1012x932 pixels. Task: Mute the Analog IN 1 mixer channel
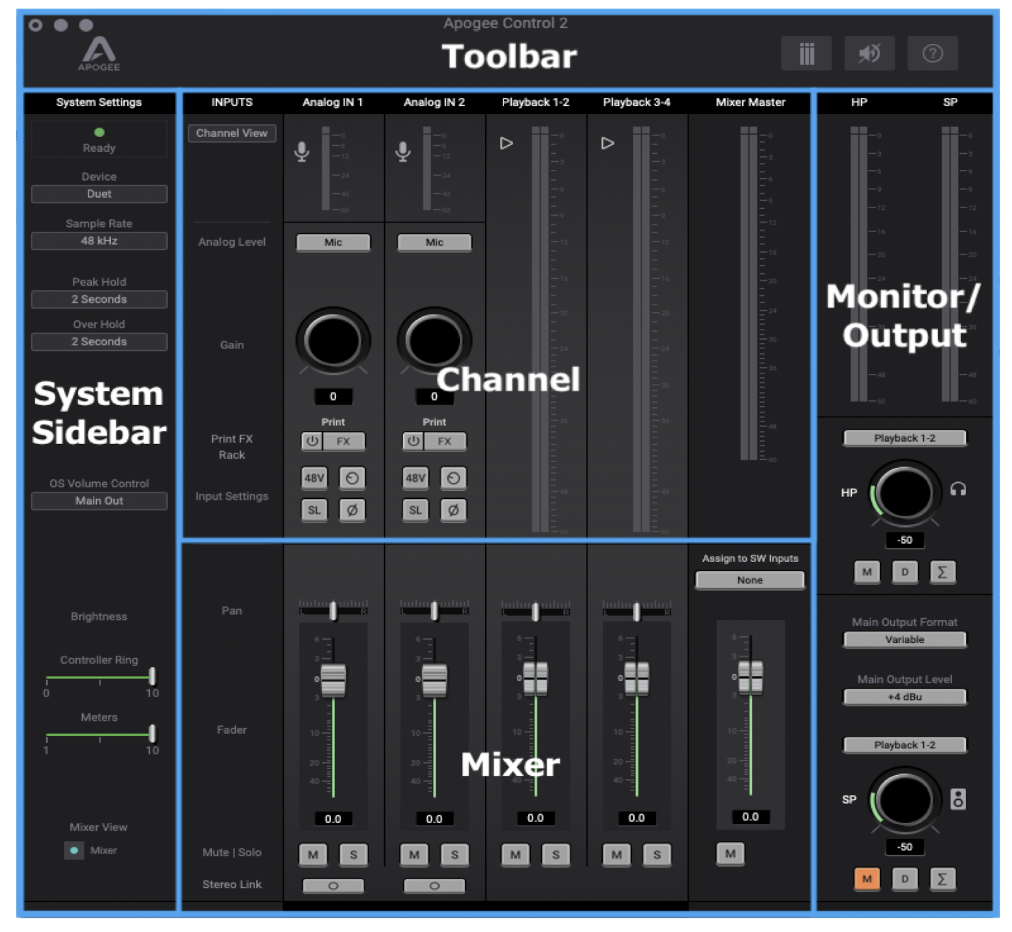coord(313,855)
